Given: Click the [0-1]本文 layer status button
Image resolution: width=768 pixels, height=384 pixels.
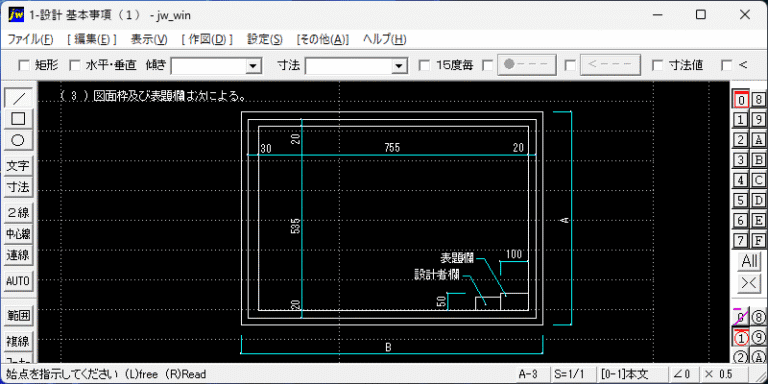Looking at the screenshot, I should point(633,375).
